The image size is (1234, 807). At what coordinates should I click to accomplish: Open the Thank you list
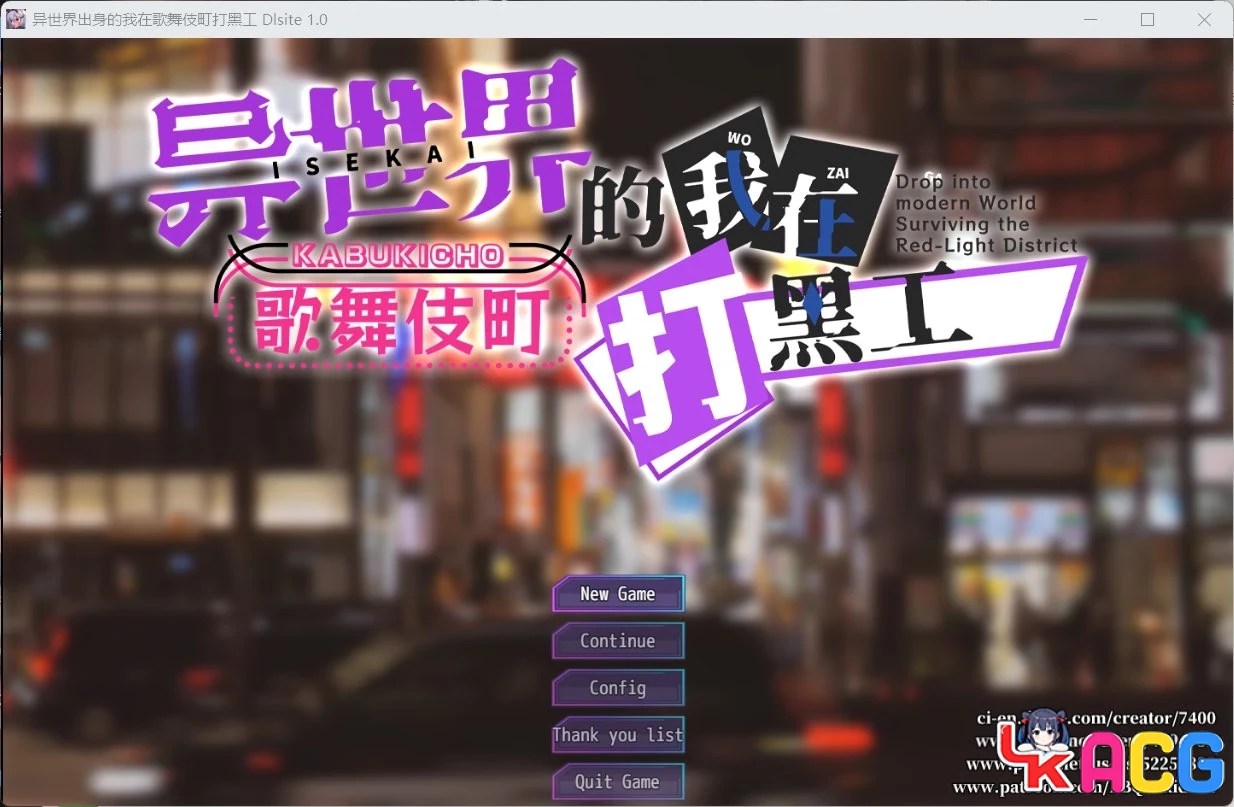[x=618, y=734]
